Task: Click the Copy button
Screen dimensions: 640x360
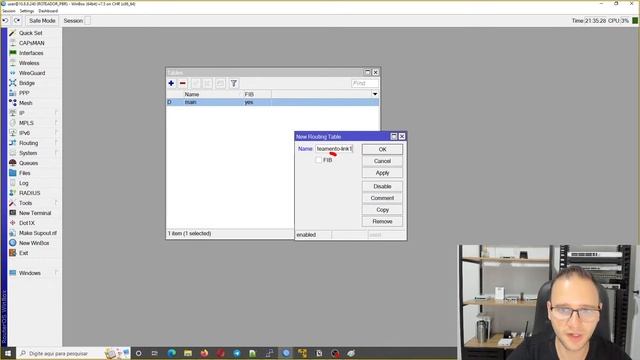Action: [382, 210]
